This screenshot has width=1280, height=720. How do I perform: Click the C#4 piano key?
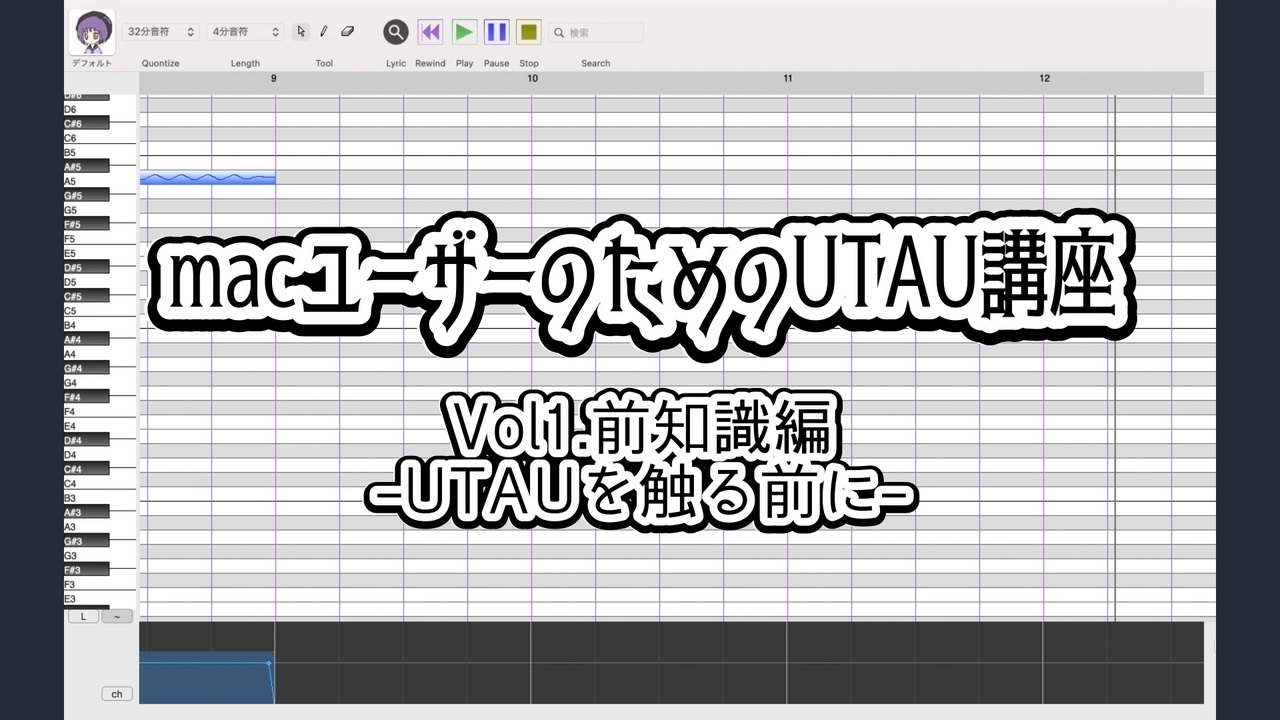[87, 470]
